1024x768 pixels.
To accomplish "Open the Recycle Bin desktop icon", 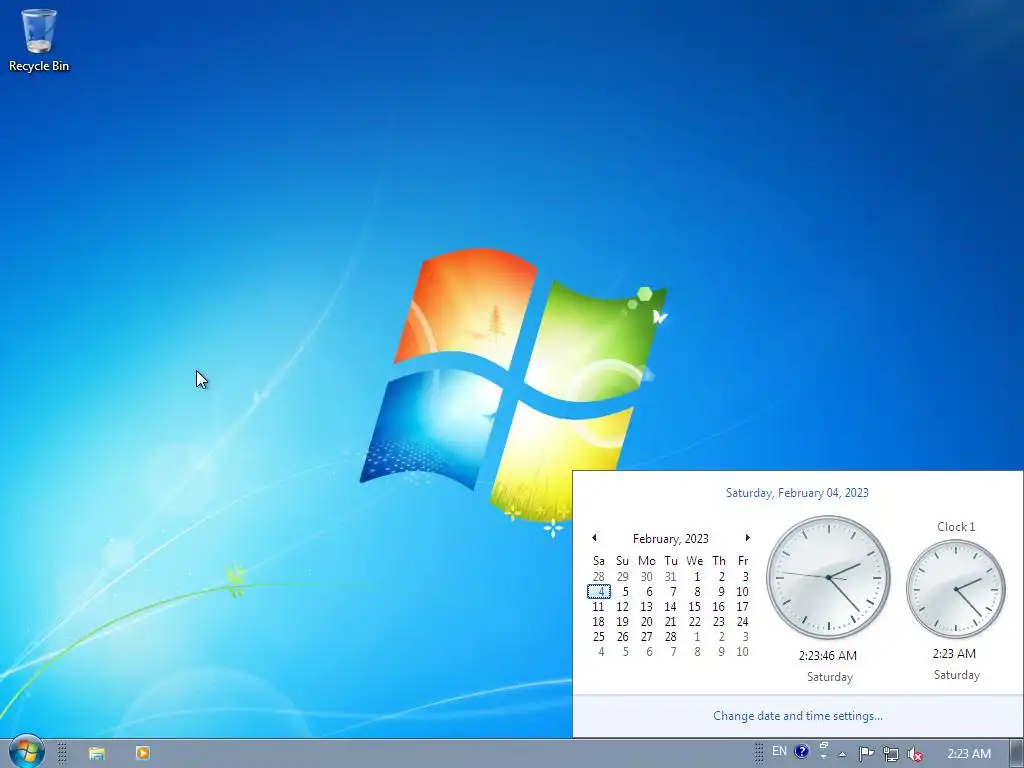I will click(39, 40).
